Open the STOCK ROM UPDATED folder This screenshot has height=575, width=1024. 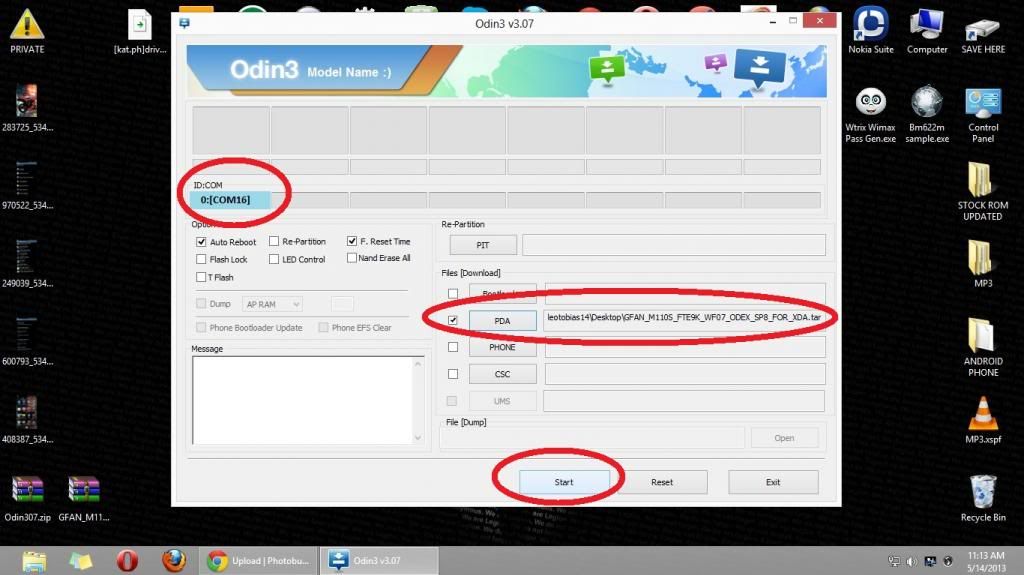pyautogui.click(x=983, y=191)
